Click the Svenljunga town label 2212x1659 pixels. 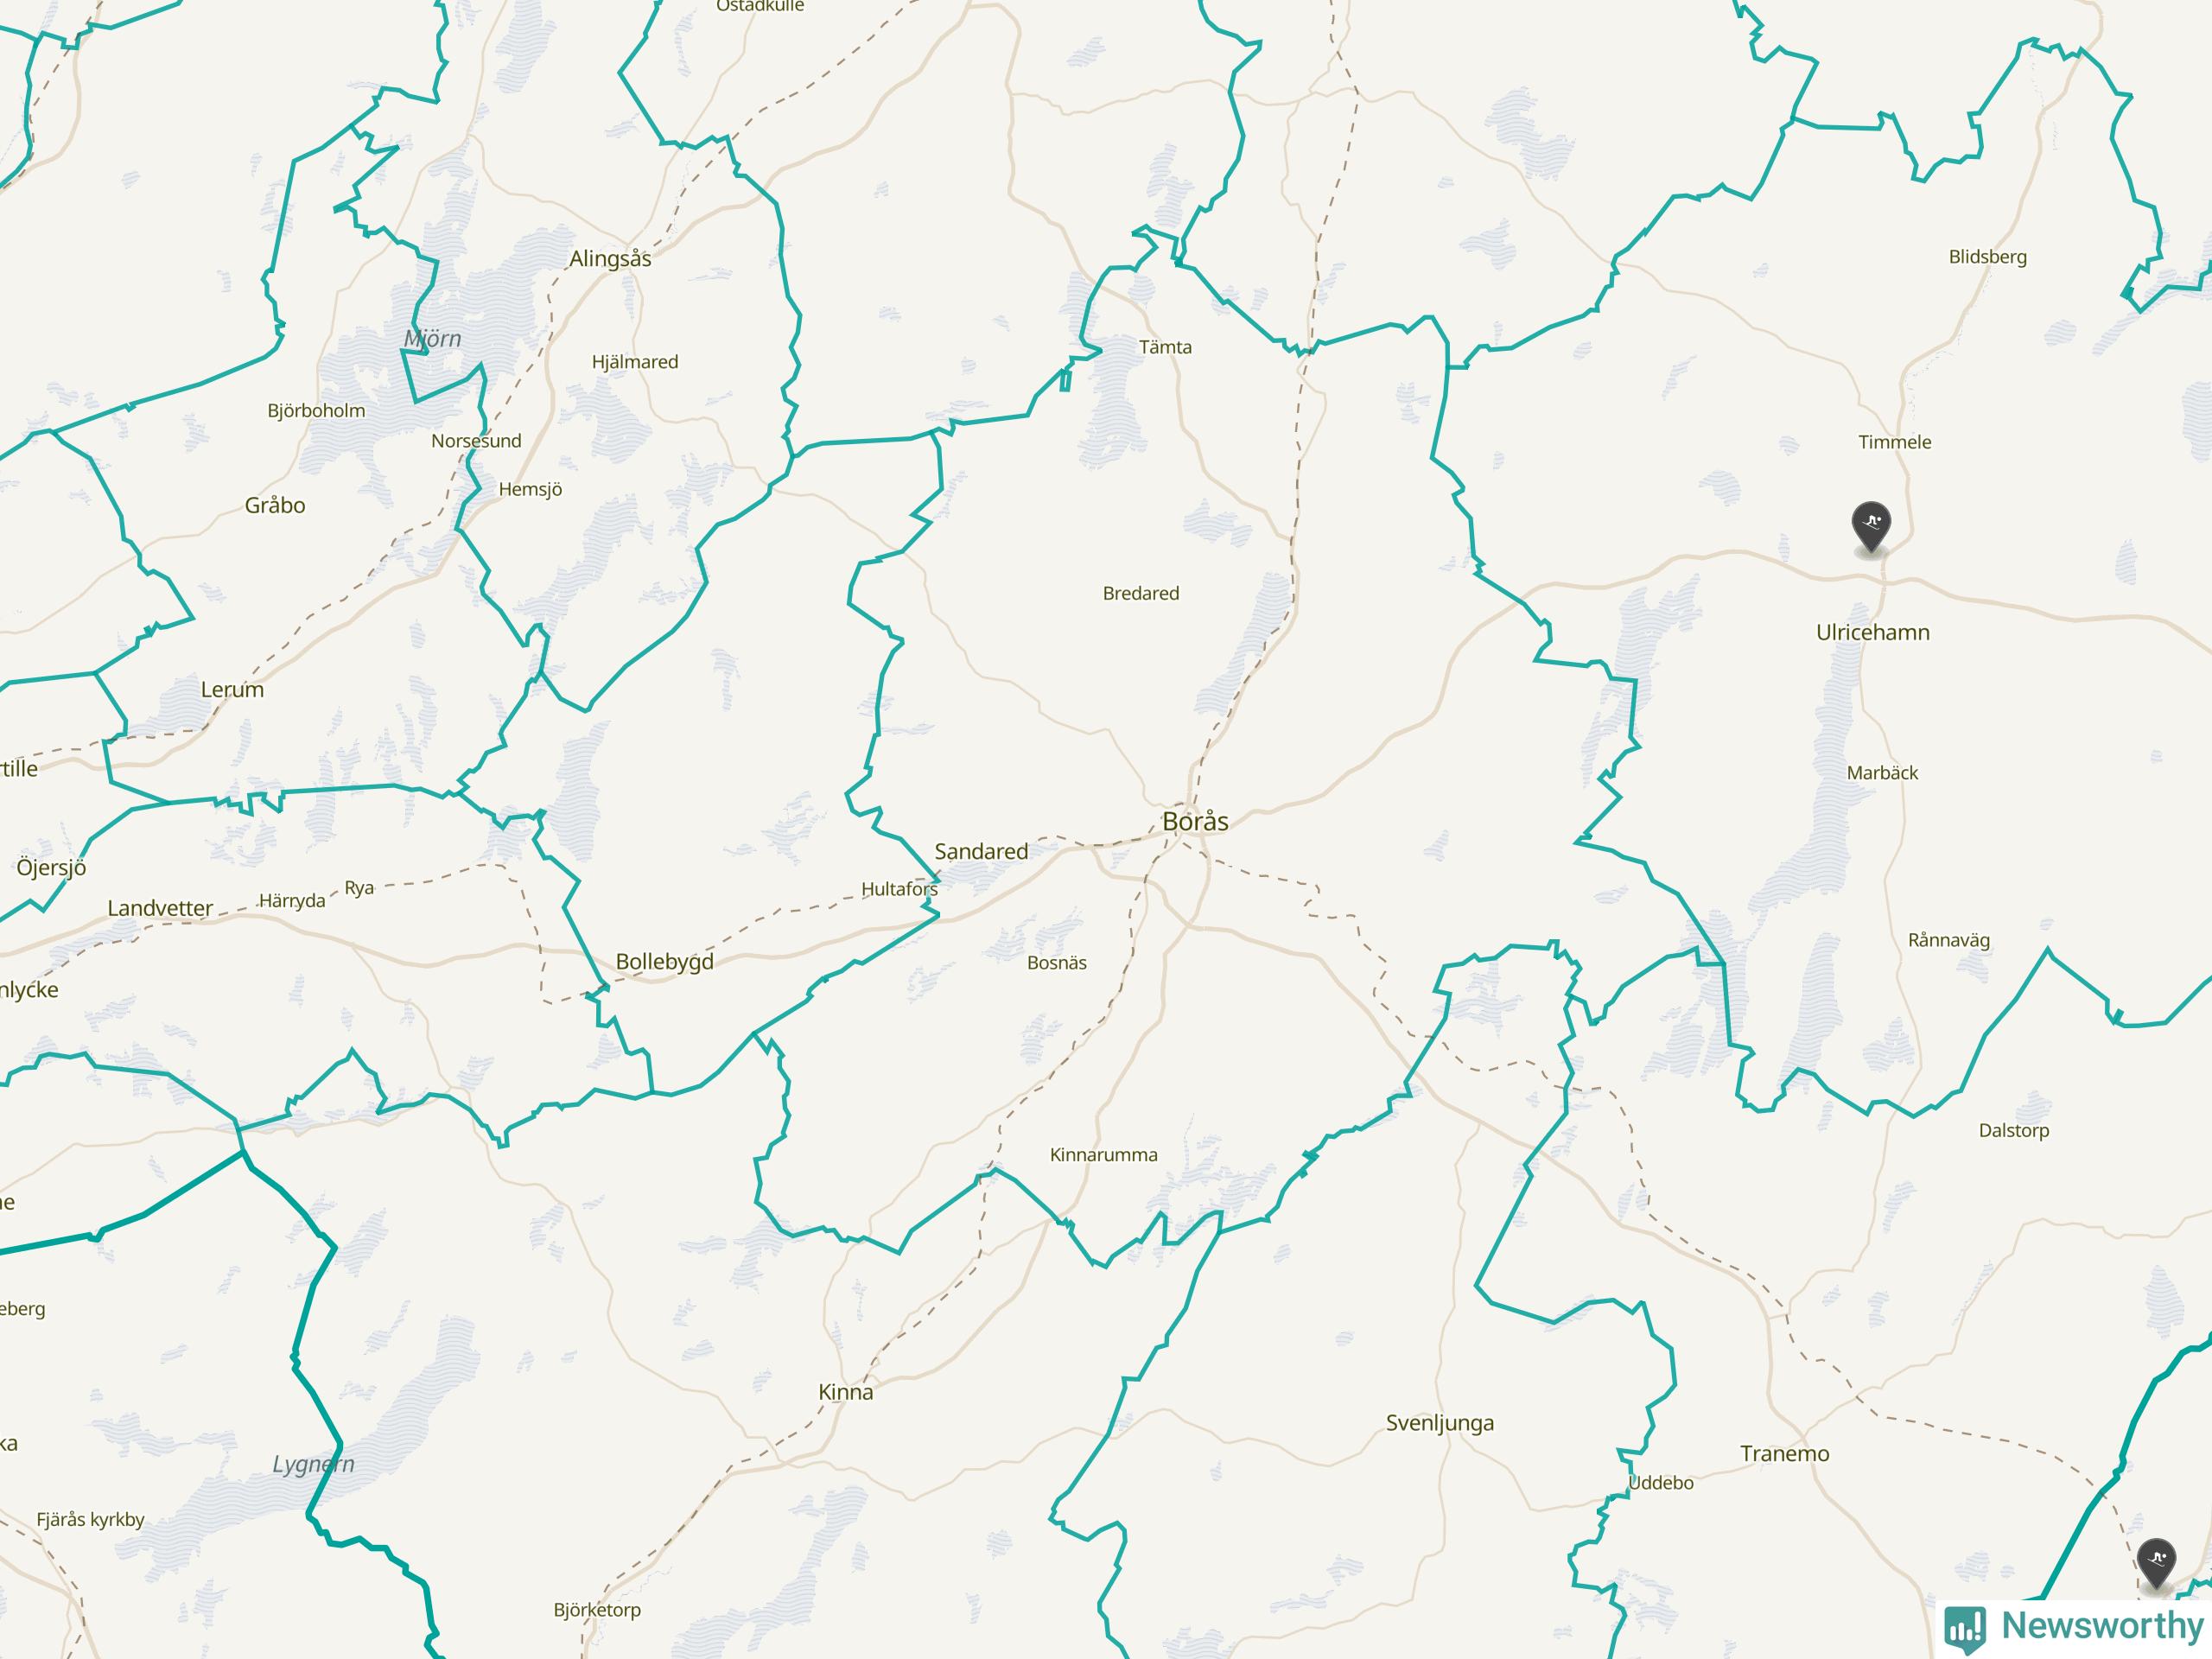click(x=1440, y=1423)
